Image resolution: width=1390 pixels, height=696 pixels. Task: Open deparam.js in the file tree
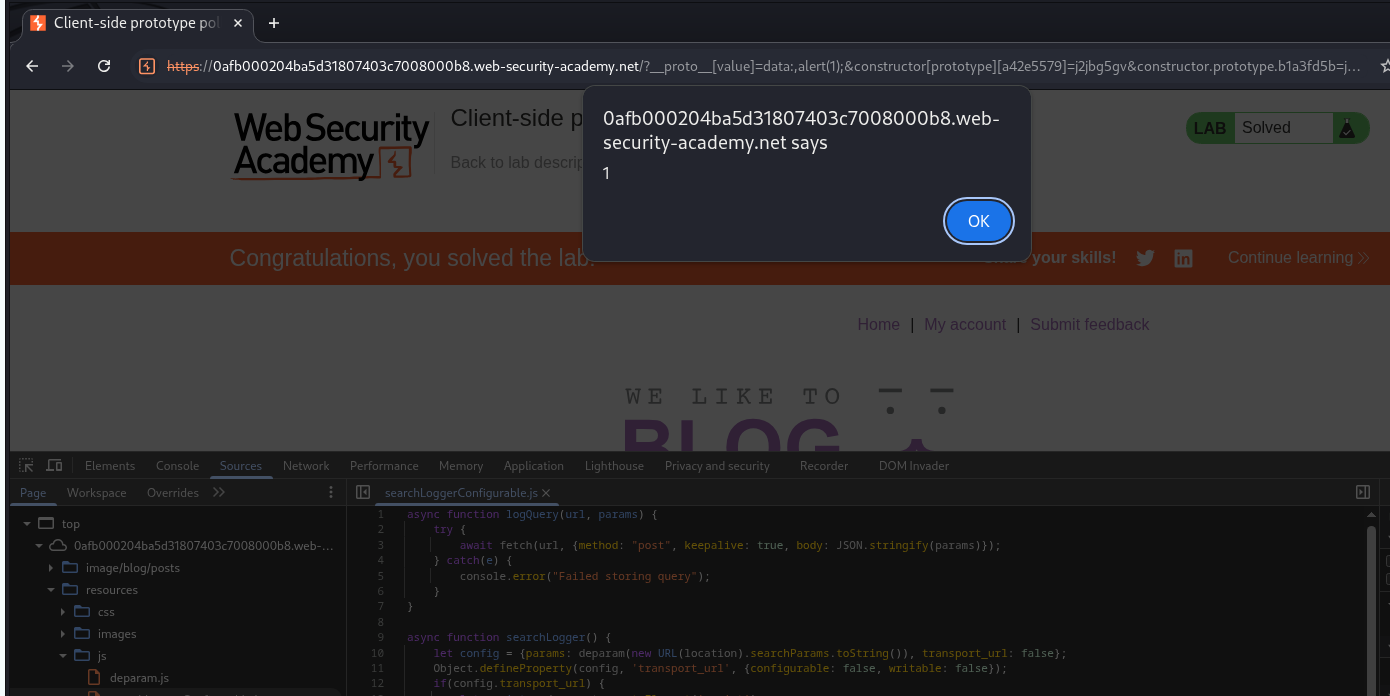click(x=138, y=678)
